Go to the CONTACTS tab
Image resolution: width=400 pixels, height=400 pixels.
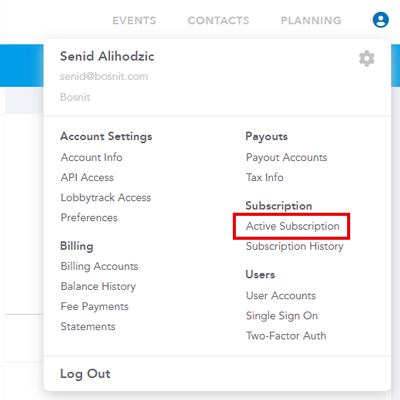click(218, 21)
